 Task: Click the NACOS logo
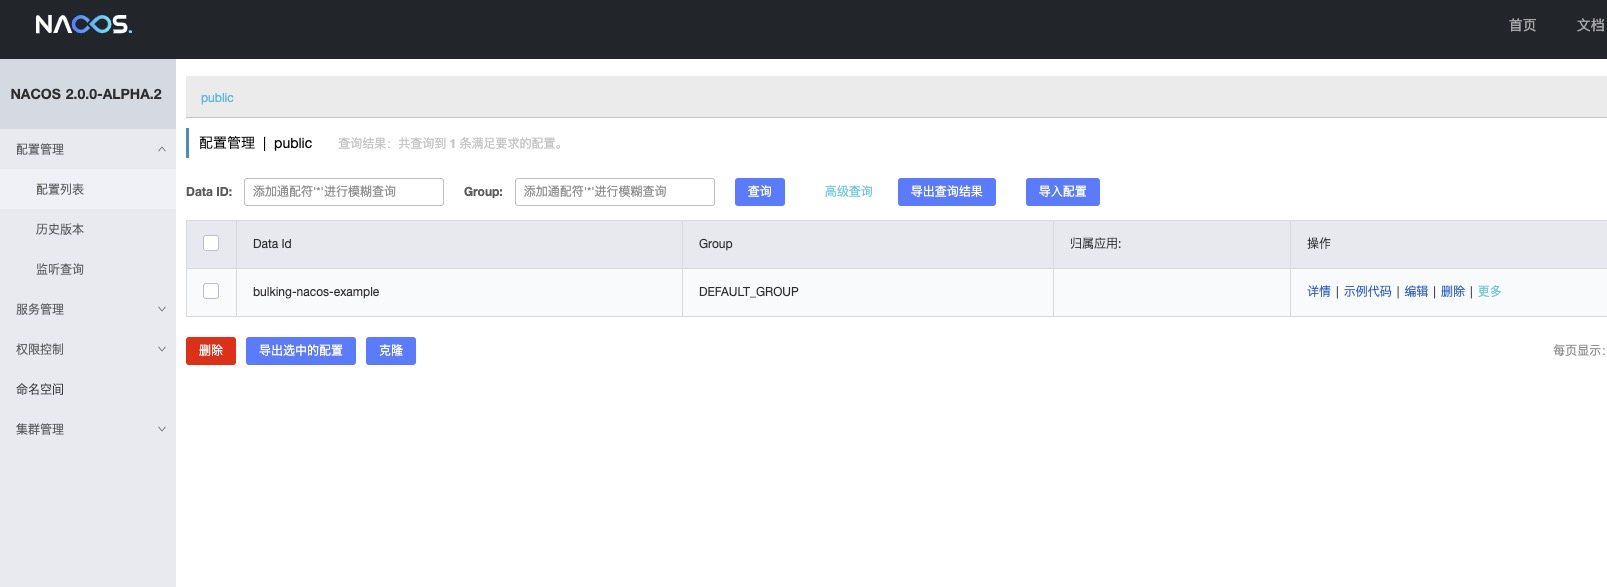(x=83, y=24)
